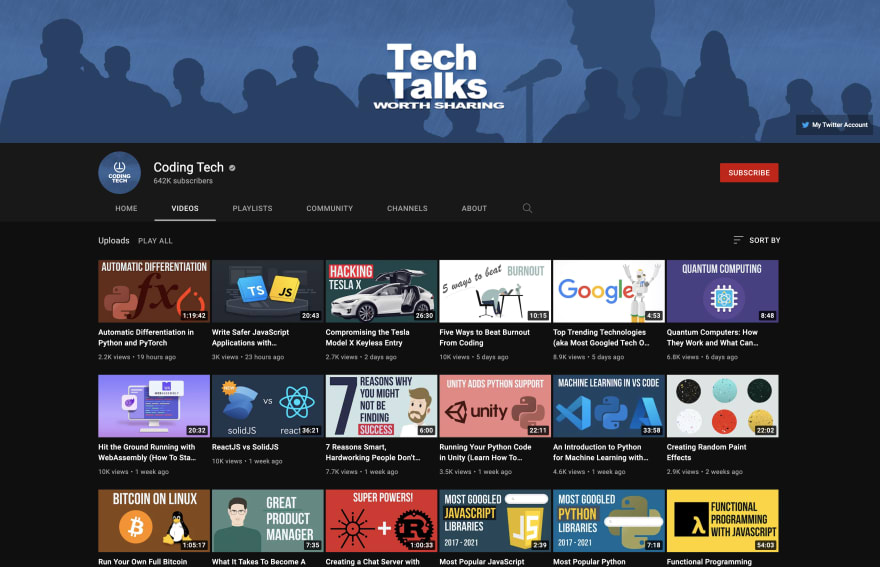The height and width of the screenshot is (567, 880).
Task: Click the verified badge beside Coding Tech
Action: tap(232, 168)
